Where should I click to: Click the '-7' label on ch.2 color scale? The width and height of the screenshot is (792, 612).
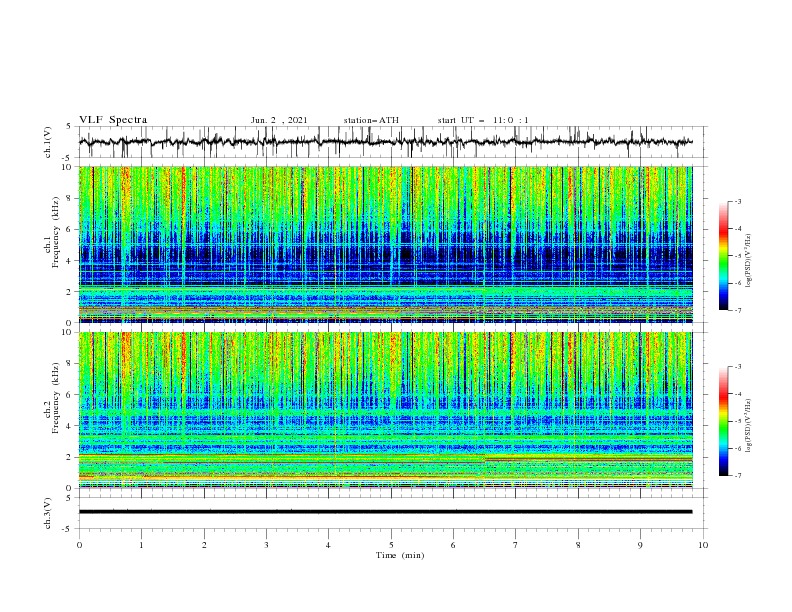(x=737, y=475)
